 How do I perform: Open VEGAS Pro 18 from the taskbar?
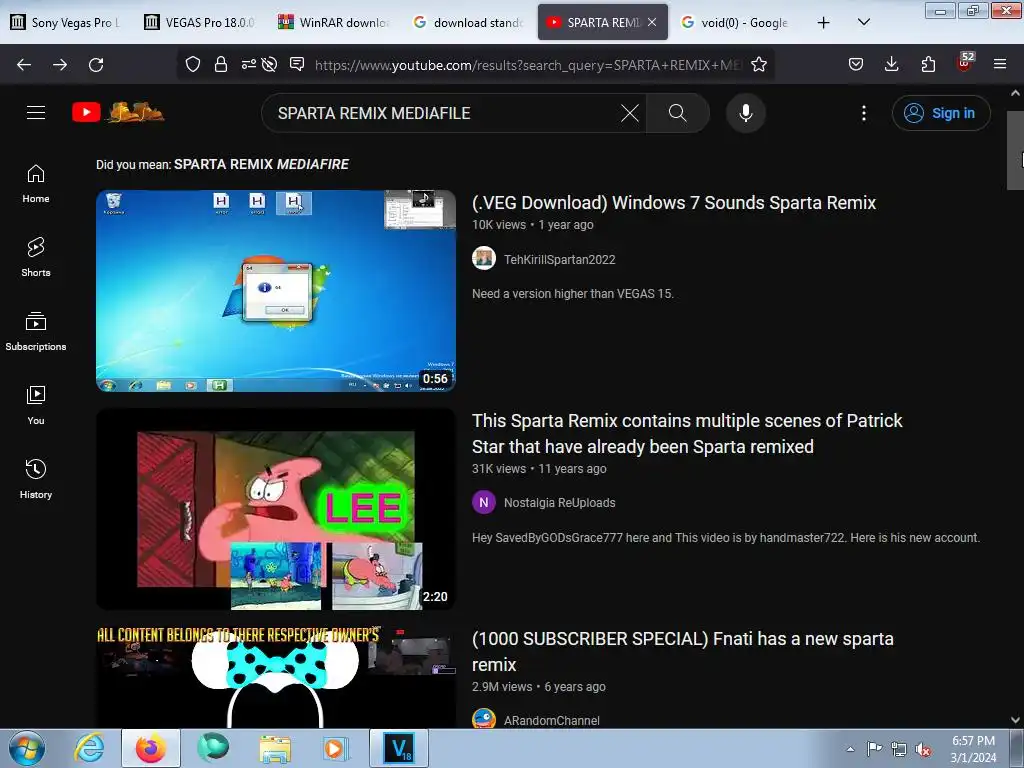point(399,748)
